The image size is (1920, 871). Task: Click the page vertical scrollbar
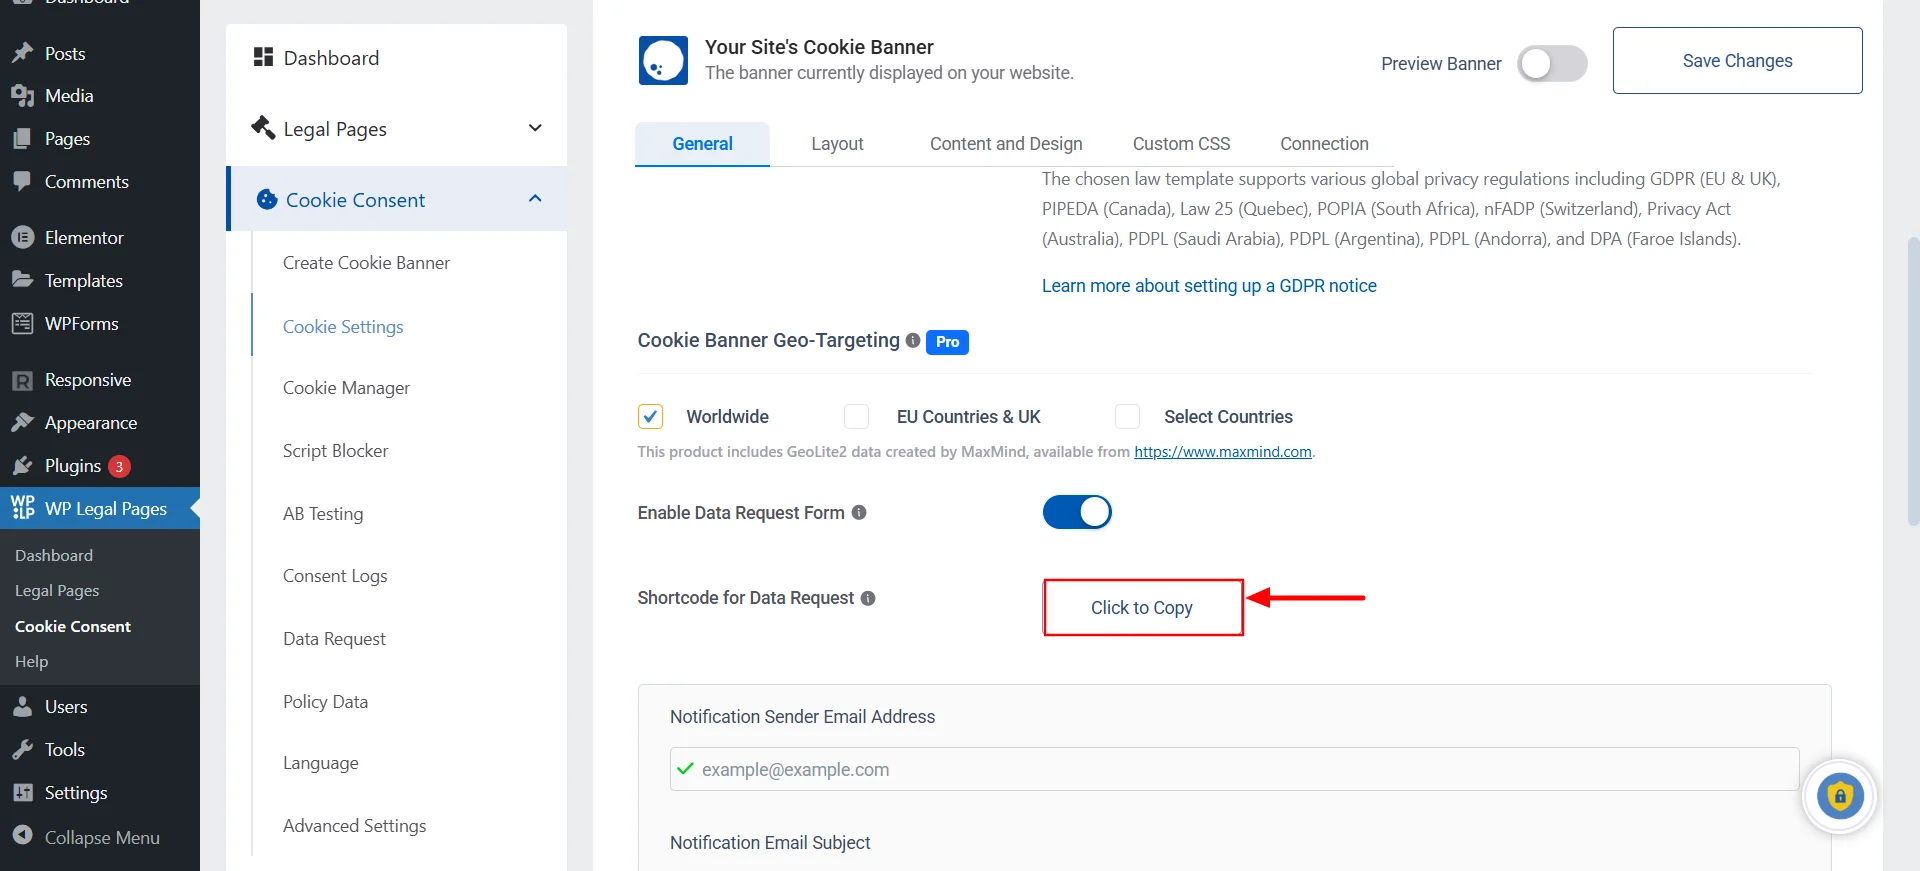pyautogui.click(x=1912, y=380)
